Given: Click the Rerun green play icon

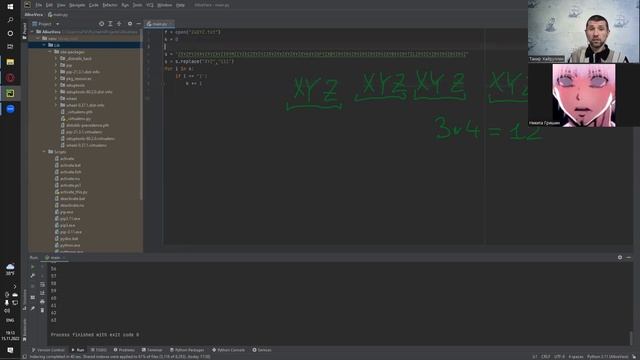Looking at the screenshot, I should tap(33, 267).
